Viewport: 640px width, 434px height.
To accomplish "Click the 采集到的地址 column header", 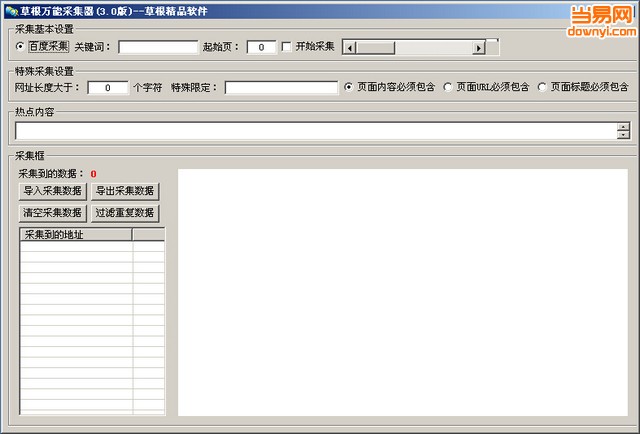I will (76, 234).
